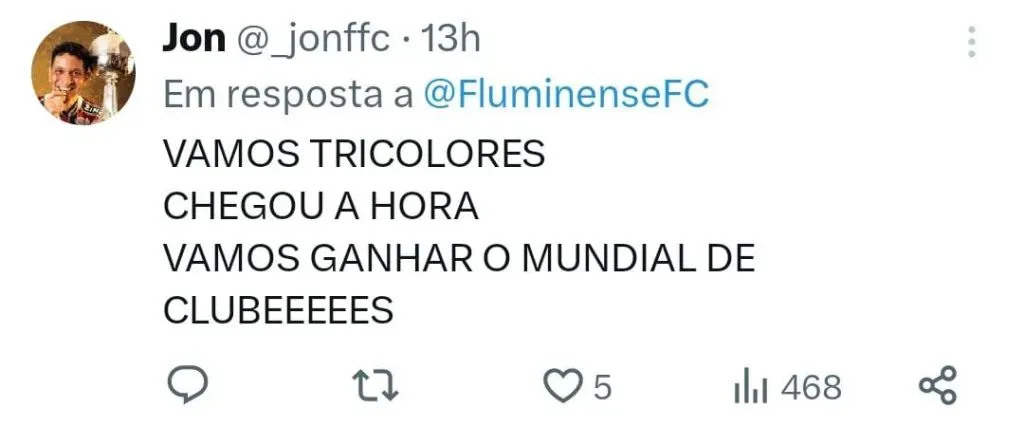Open the three-dot more options menu
Image resolution: width=1024 pixels, height=426 pixels.
pyautogui.click(x=970, y=43)
